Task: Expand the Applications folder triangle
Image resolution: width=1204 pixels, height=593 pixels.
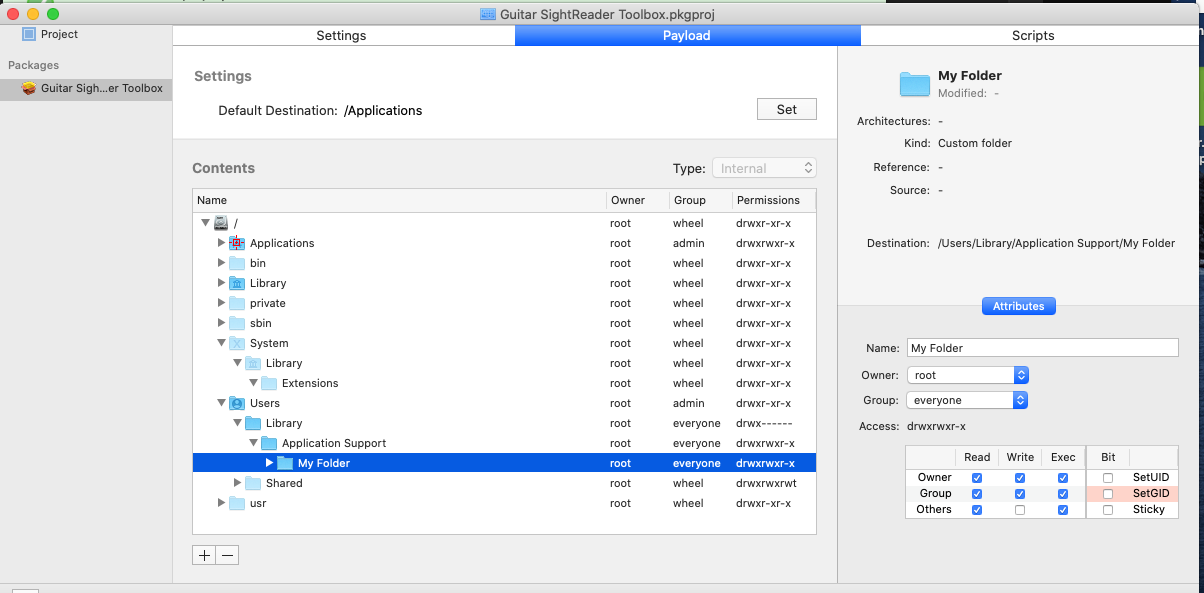Action: click(x=222, y=243)
